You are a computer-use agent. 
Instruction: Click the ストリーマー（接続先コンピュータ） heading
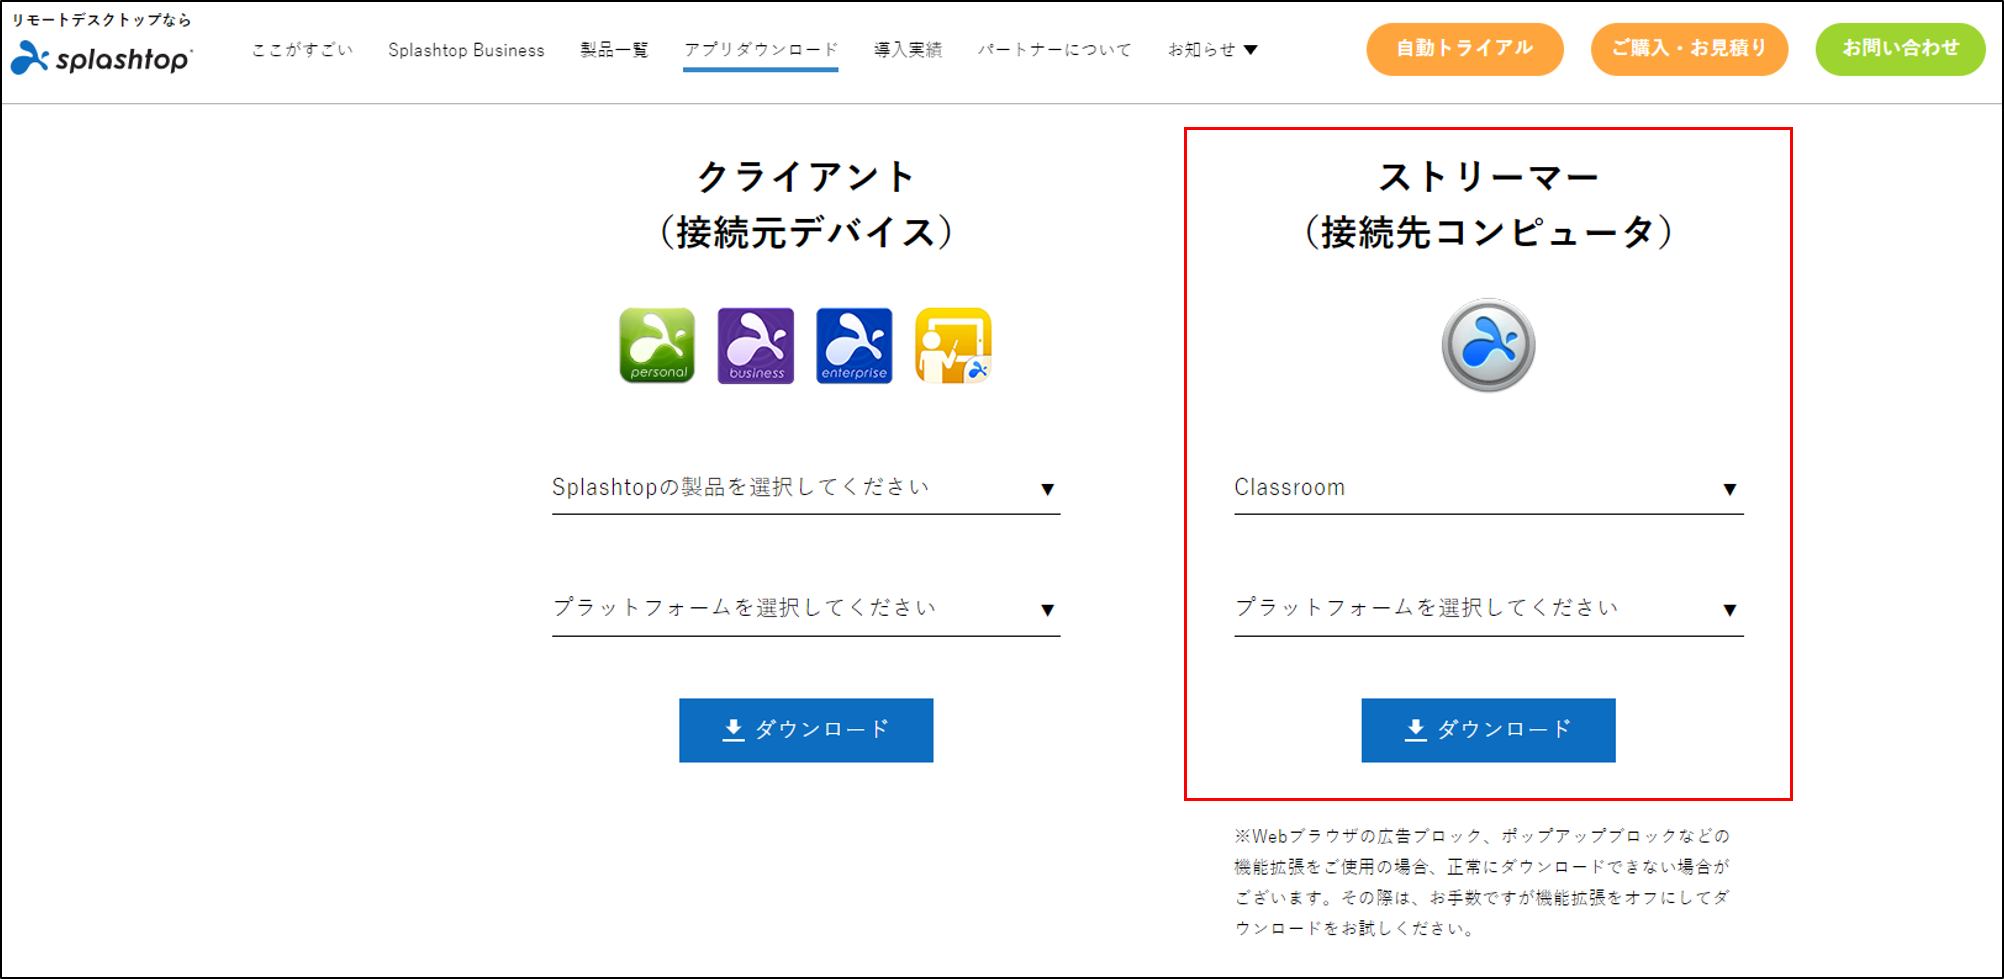click(x=1488, y=204)
